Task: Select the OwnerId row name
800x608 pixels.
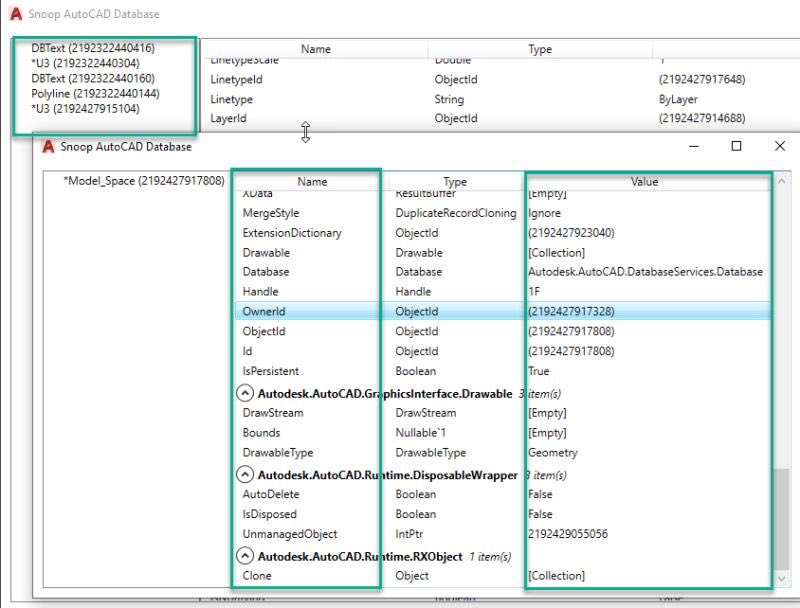Action: pyautogui.click(x=264, y=311)
